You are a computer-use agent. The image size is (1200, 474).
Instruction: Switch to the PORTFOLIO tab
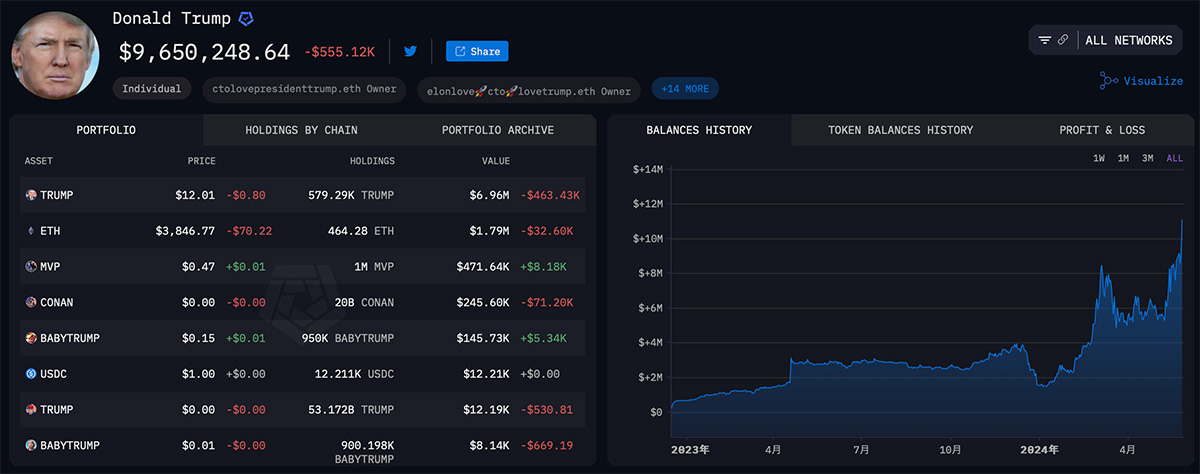[106, 130]
